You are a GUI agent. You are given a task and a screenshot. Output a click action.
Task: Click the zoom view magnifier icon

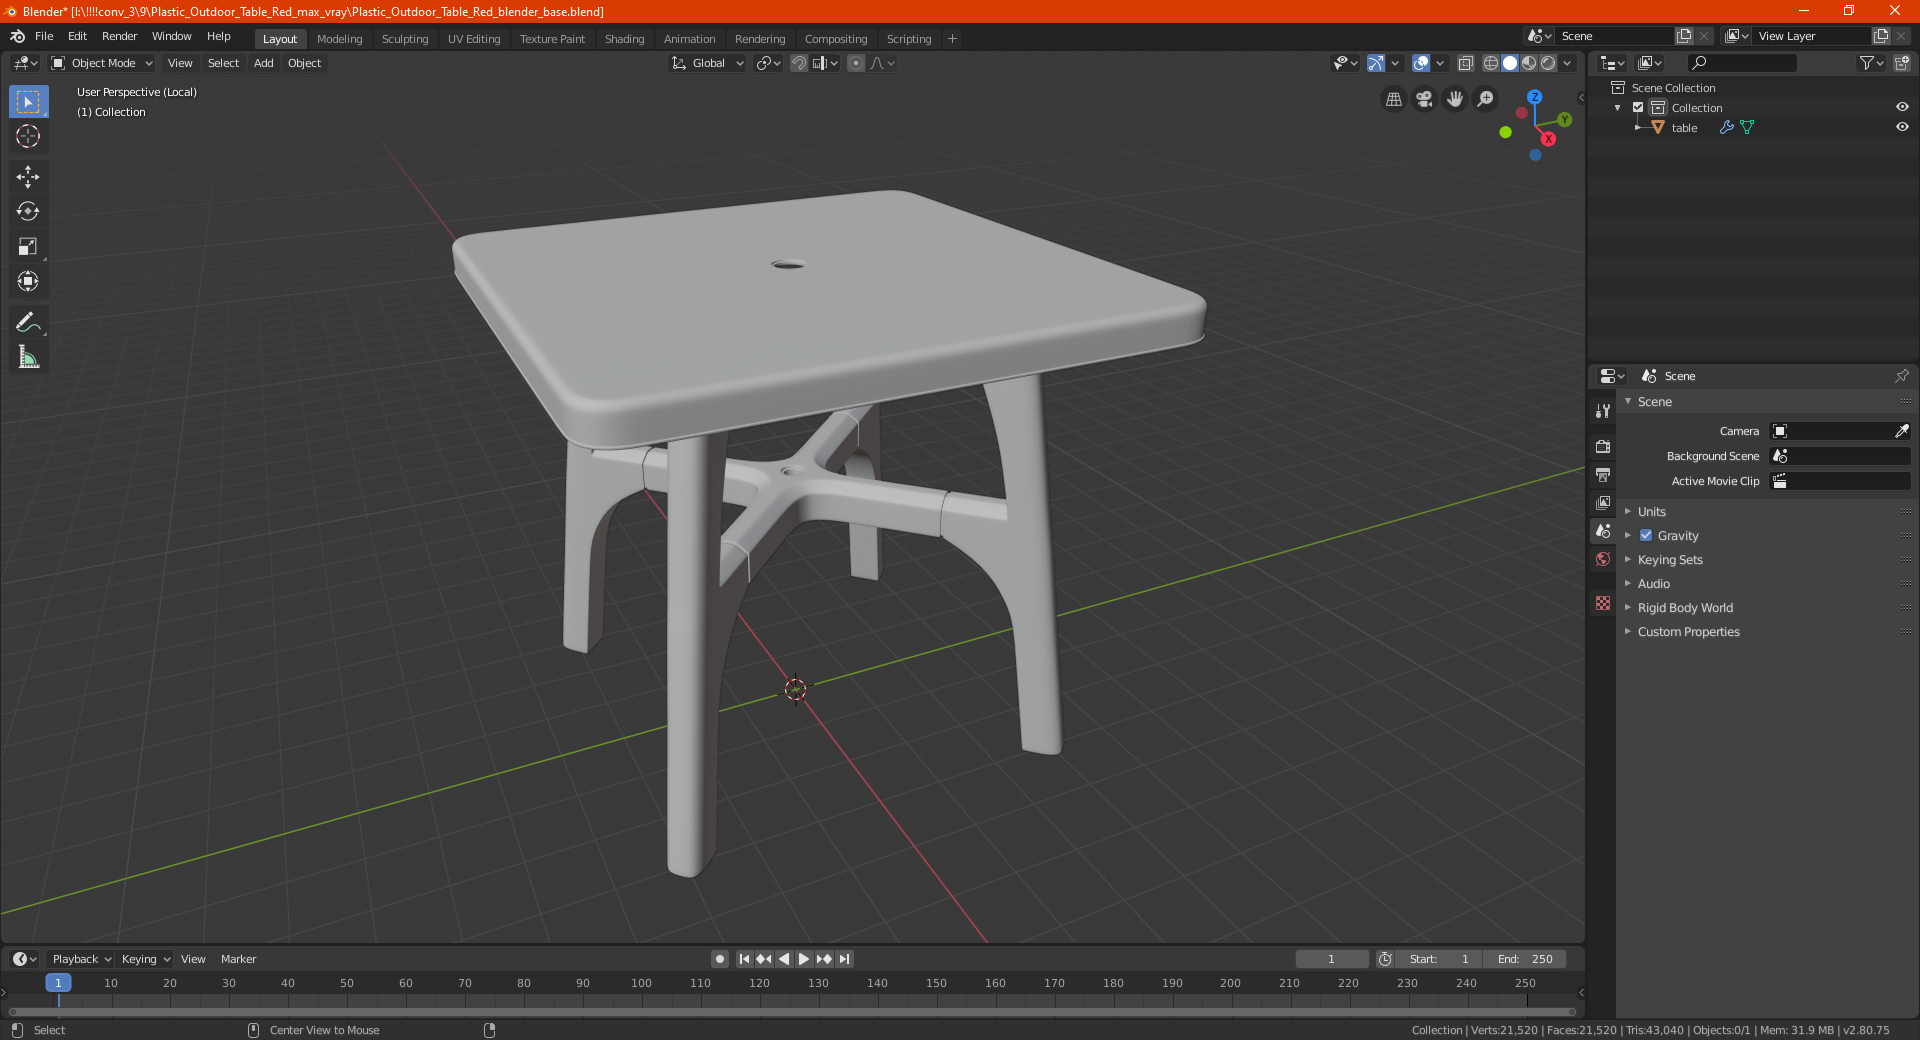pyautogui.click(x=1486, y=99)
